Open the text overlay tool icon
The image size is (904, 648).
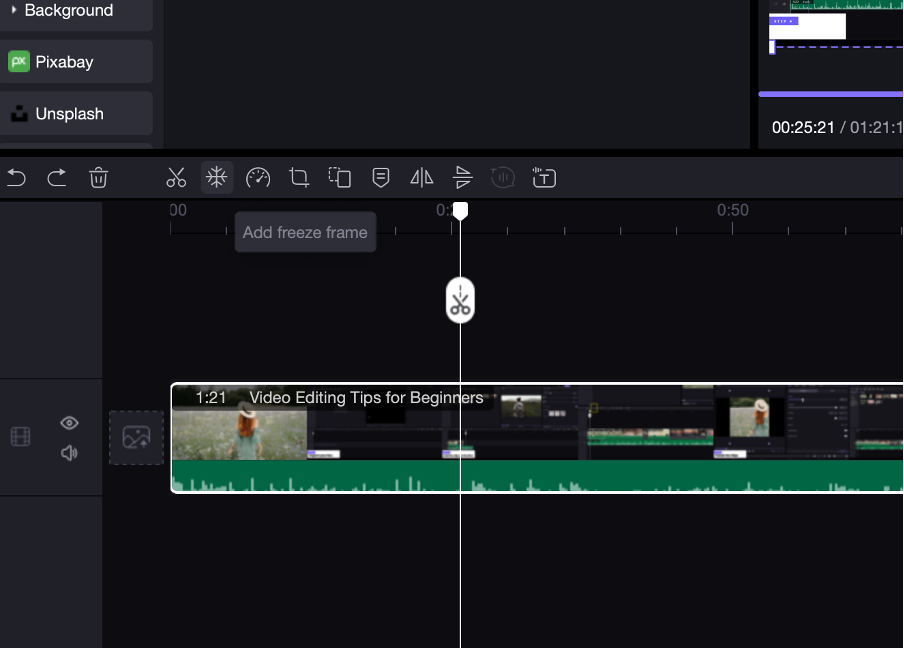(x=544, y=178)
